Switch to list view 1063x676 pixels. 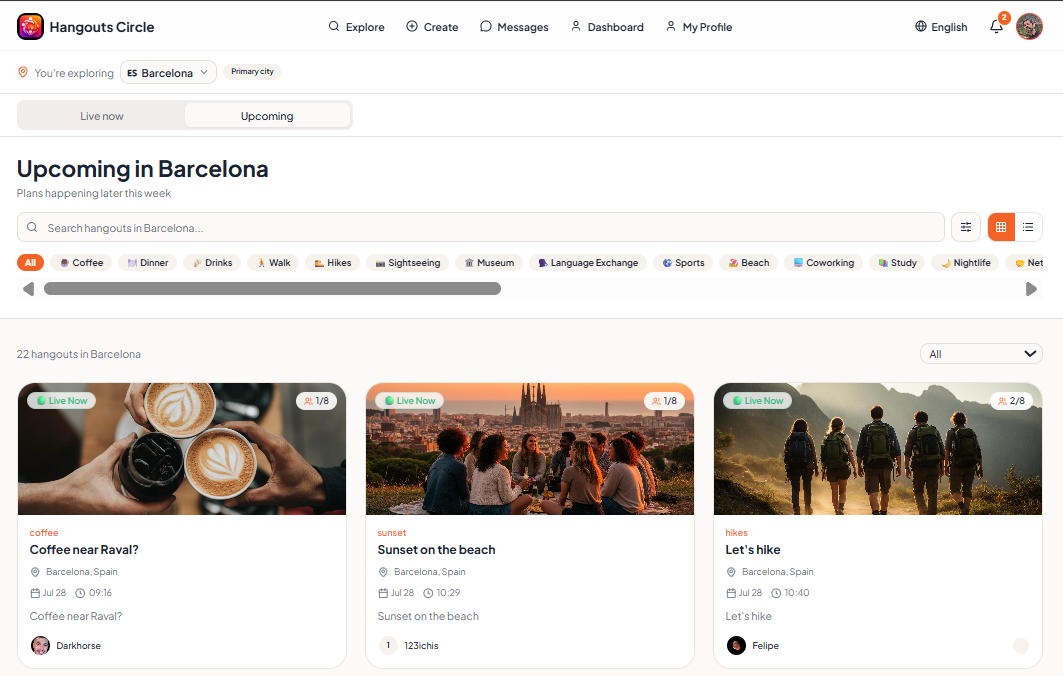click(x=1028, y=227)
